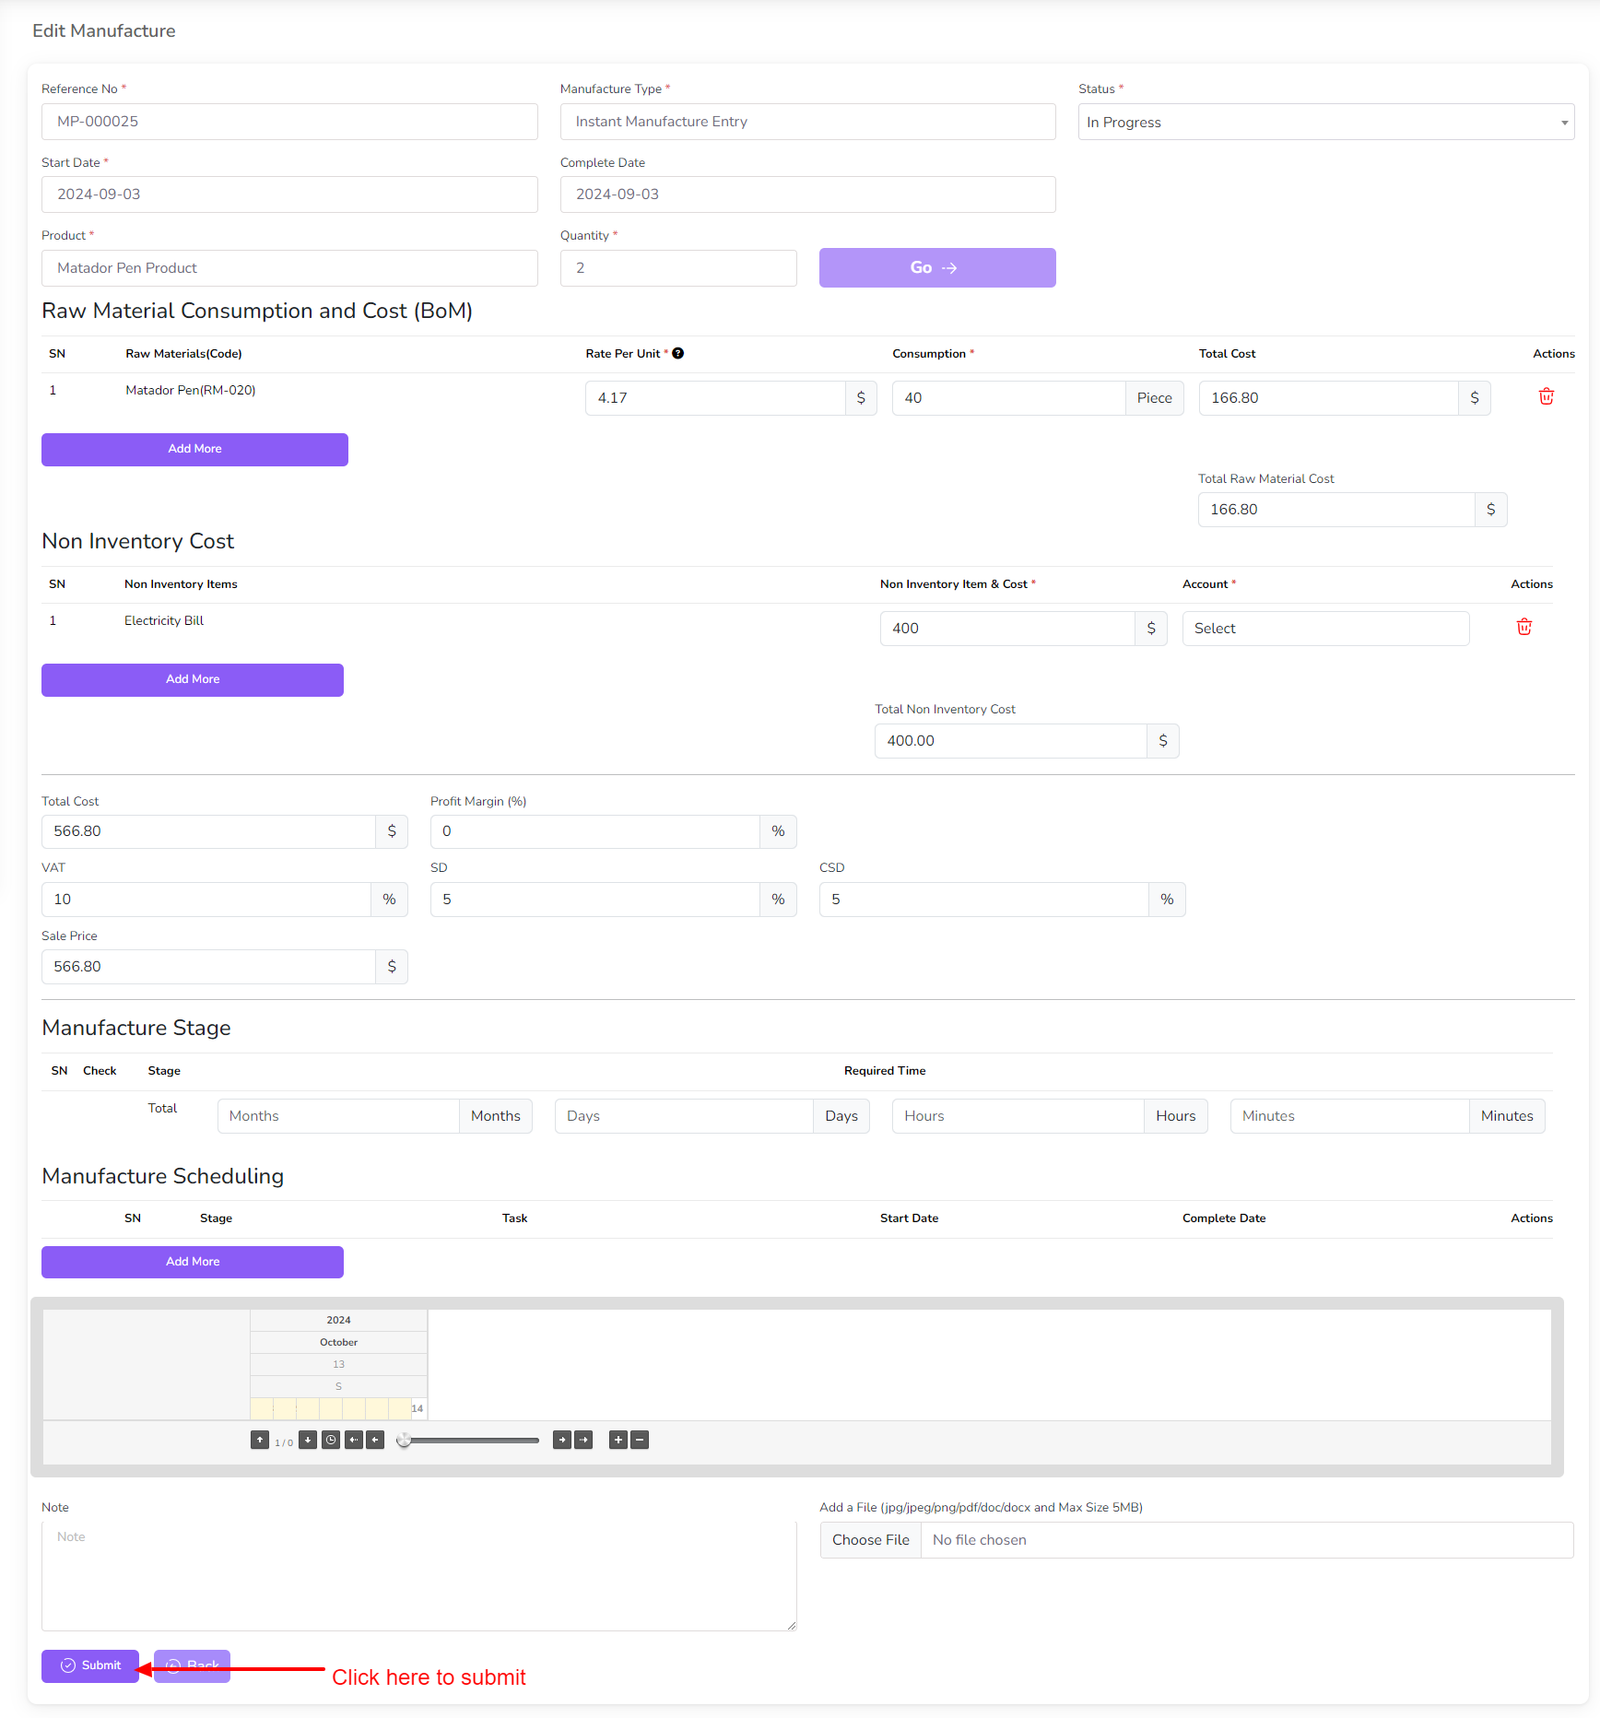Submit the manufacture form

pos(90,1665)
